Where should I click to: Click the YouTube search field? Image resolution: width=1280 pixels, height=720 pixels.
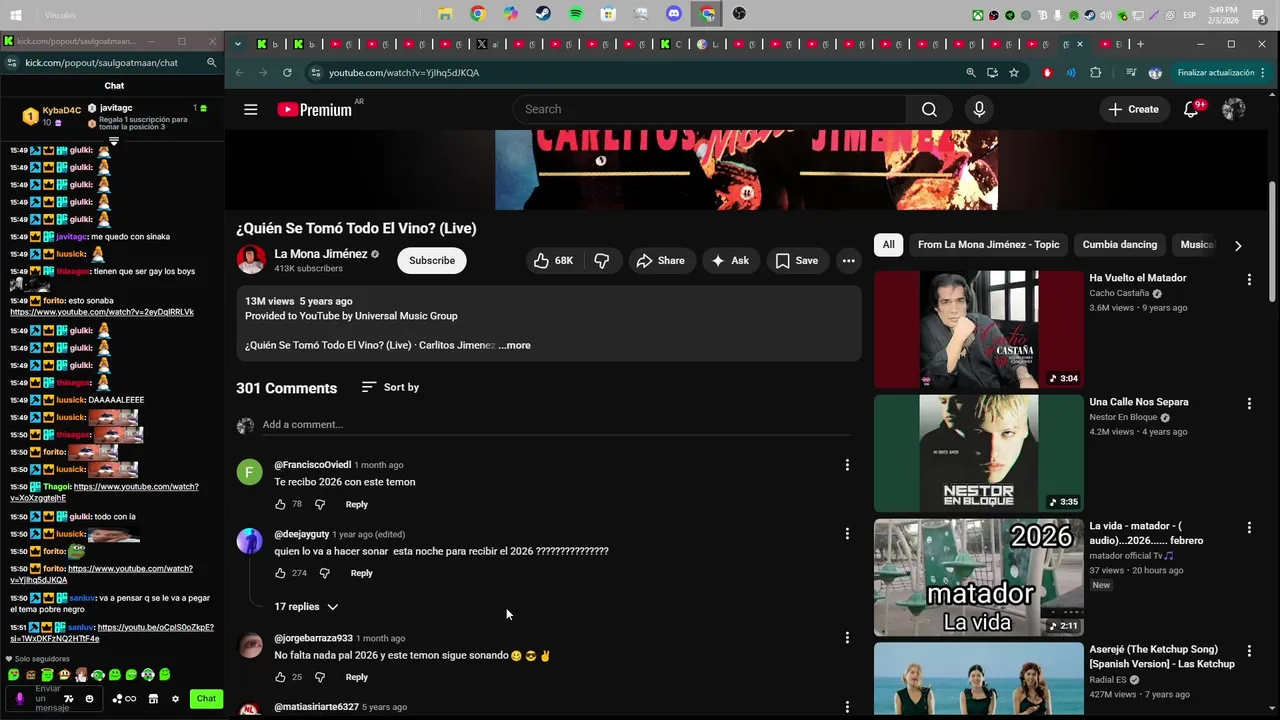[x=710, y=110]
